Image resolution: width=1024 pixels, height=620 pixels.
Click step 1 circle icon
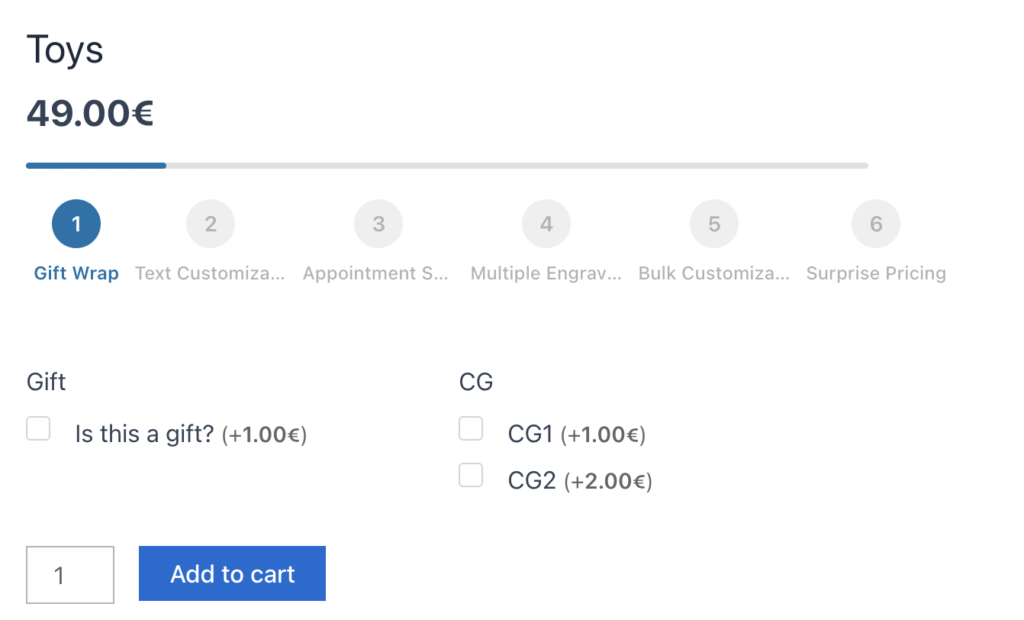click(x=76, y=224)
